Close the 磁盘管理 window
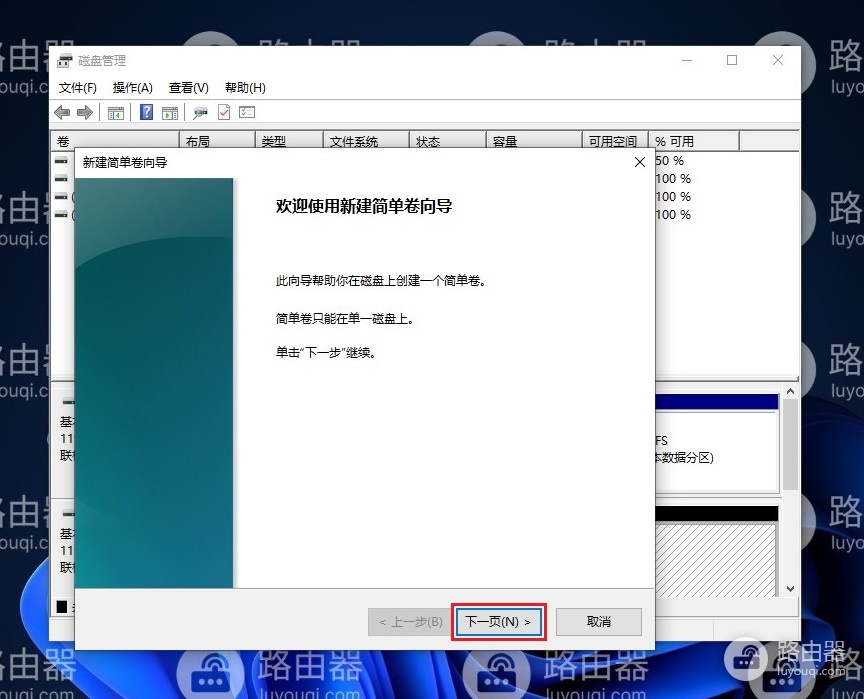This screenshot has height=699, width=864. click(777, 60)
